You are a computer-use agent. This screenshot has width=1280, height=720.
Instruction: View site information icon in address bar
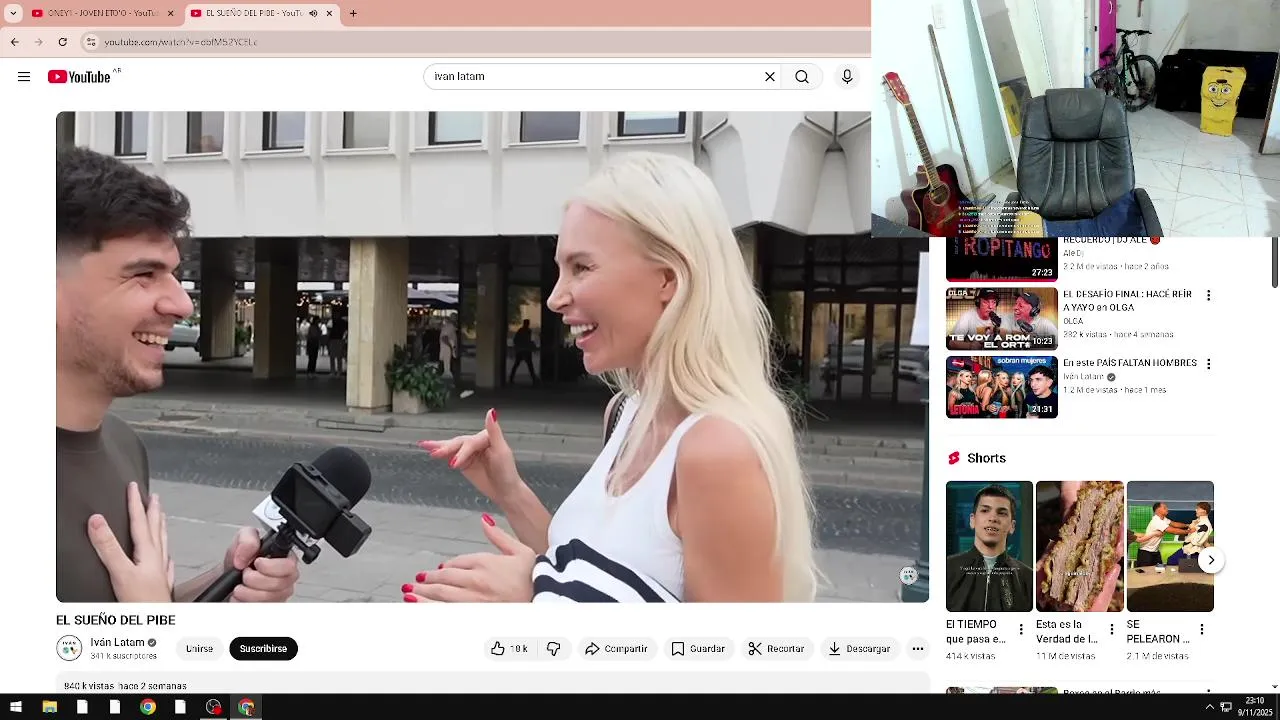91,42
